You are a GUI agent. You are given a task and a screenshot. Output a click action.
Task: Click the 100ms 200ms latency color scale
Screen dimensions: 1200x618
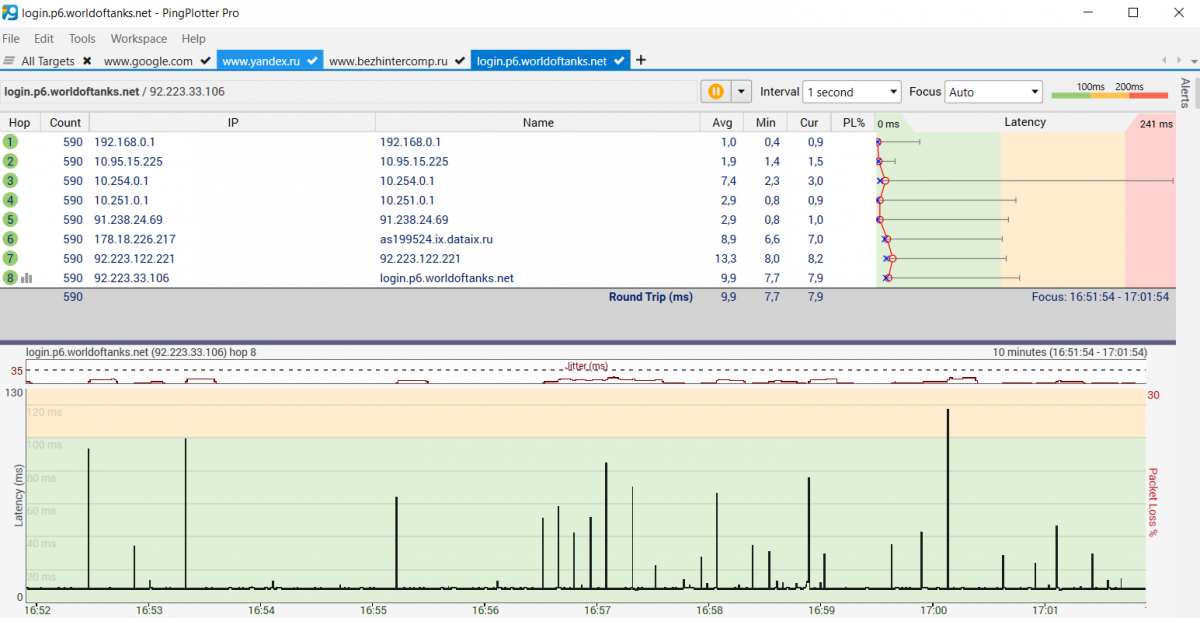[x=1109, y=92]
